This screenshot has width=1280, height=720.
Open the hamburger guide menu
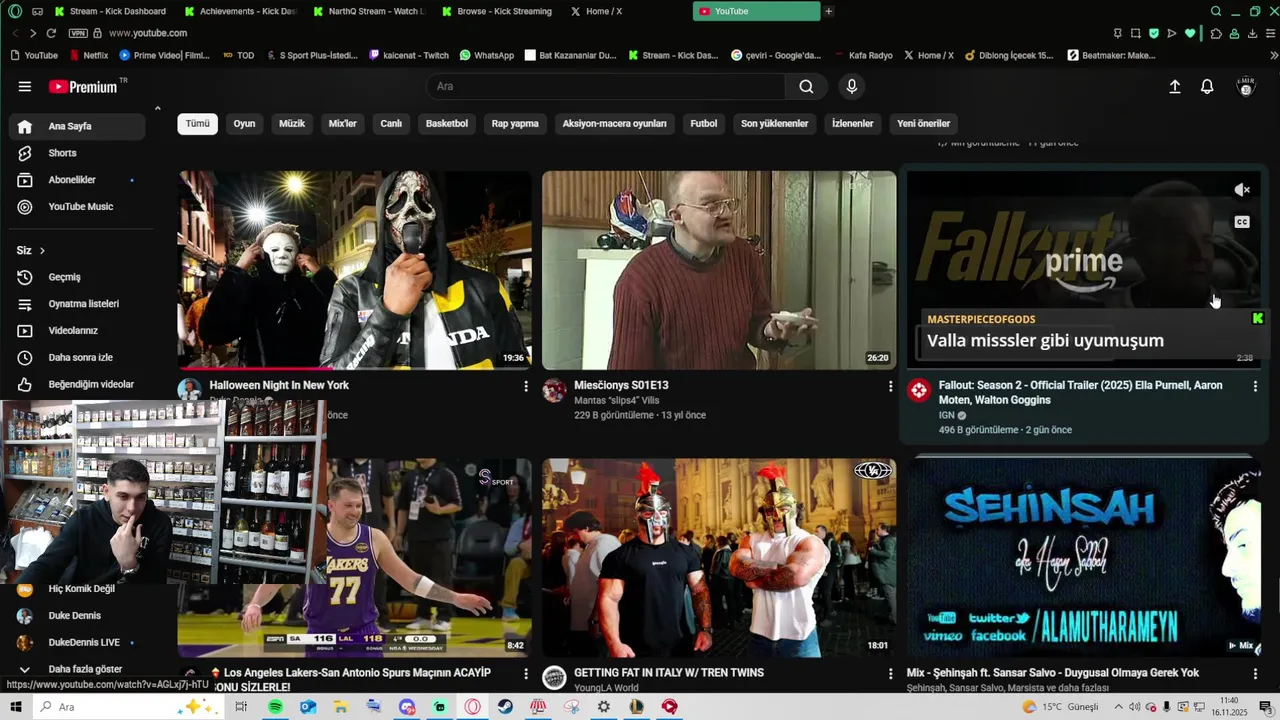24,86
